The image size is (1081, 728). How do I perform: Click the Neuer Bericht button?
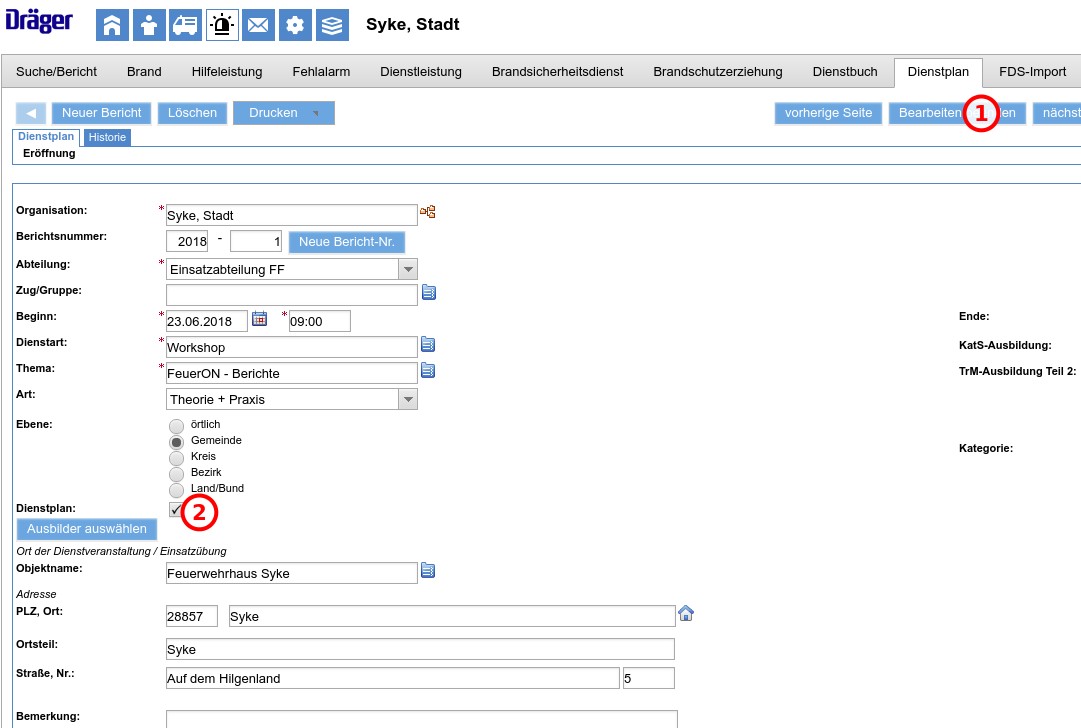click(101, 113)
